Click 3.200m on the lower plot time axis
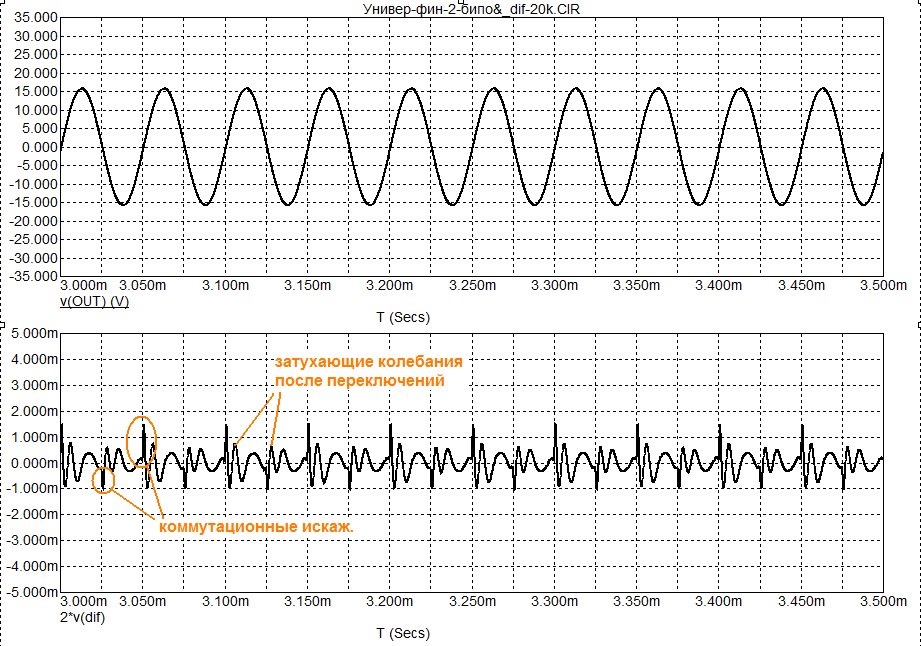The image size is (921, 646). tap(389, 601)
